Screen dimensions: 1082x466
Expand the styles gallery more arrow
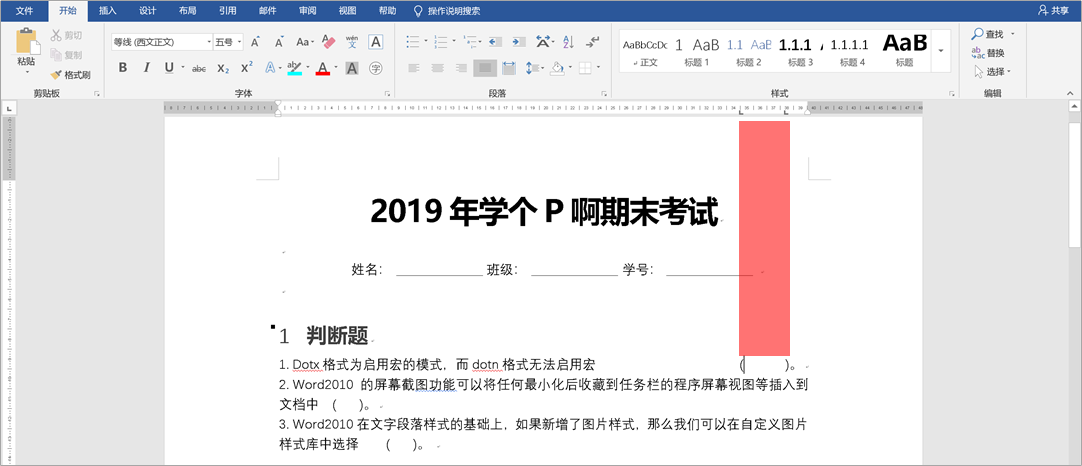[941, 51]
